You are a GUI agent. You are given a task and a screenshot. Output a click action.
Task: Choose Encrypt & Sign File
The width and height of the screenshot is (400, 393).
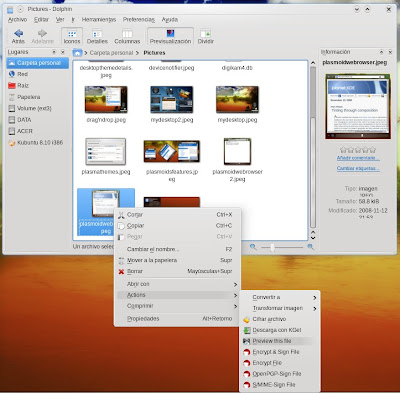[x=280, y=352]
